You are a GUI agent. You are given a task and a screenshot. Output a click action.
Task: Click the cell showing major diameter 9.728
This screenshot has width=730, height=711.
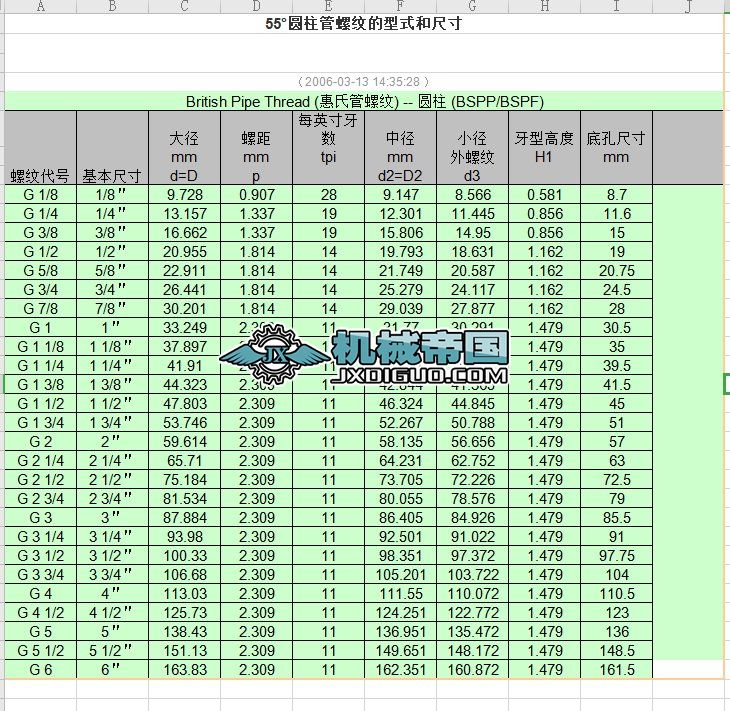click(185, 195)
